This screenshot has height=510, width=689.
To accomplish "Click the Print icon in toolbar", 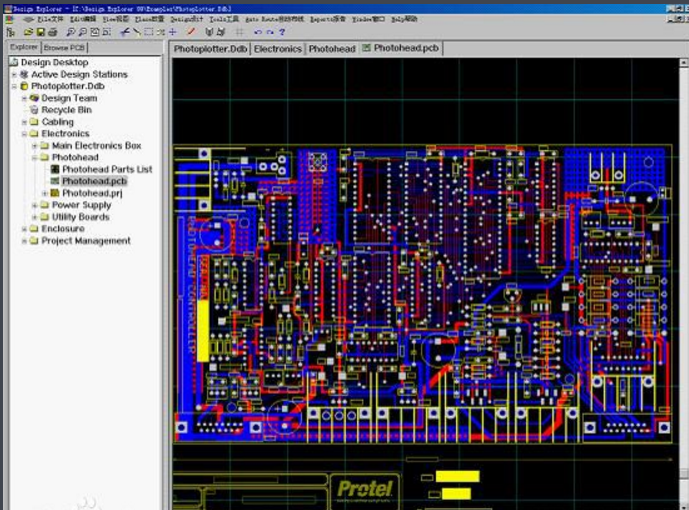I will coord(53,32).
